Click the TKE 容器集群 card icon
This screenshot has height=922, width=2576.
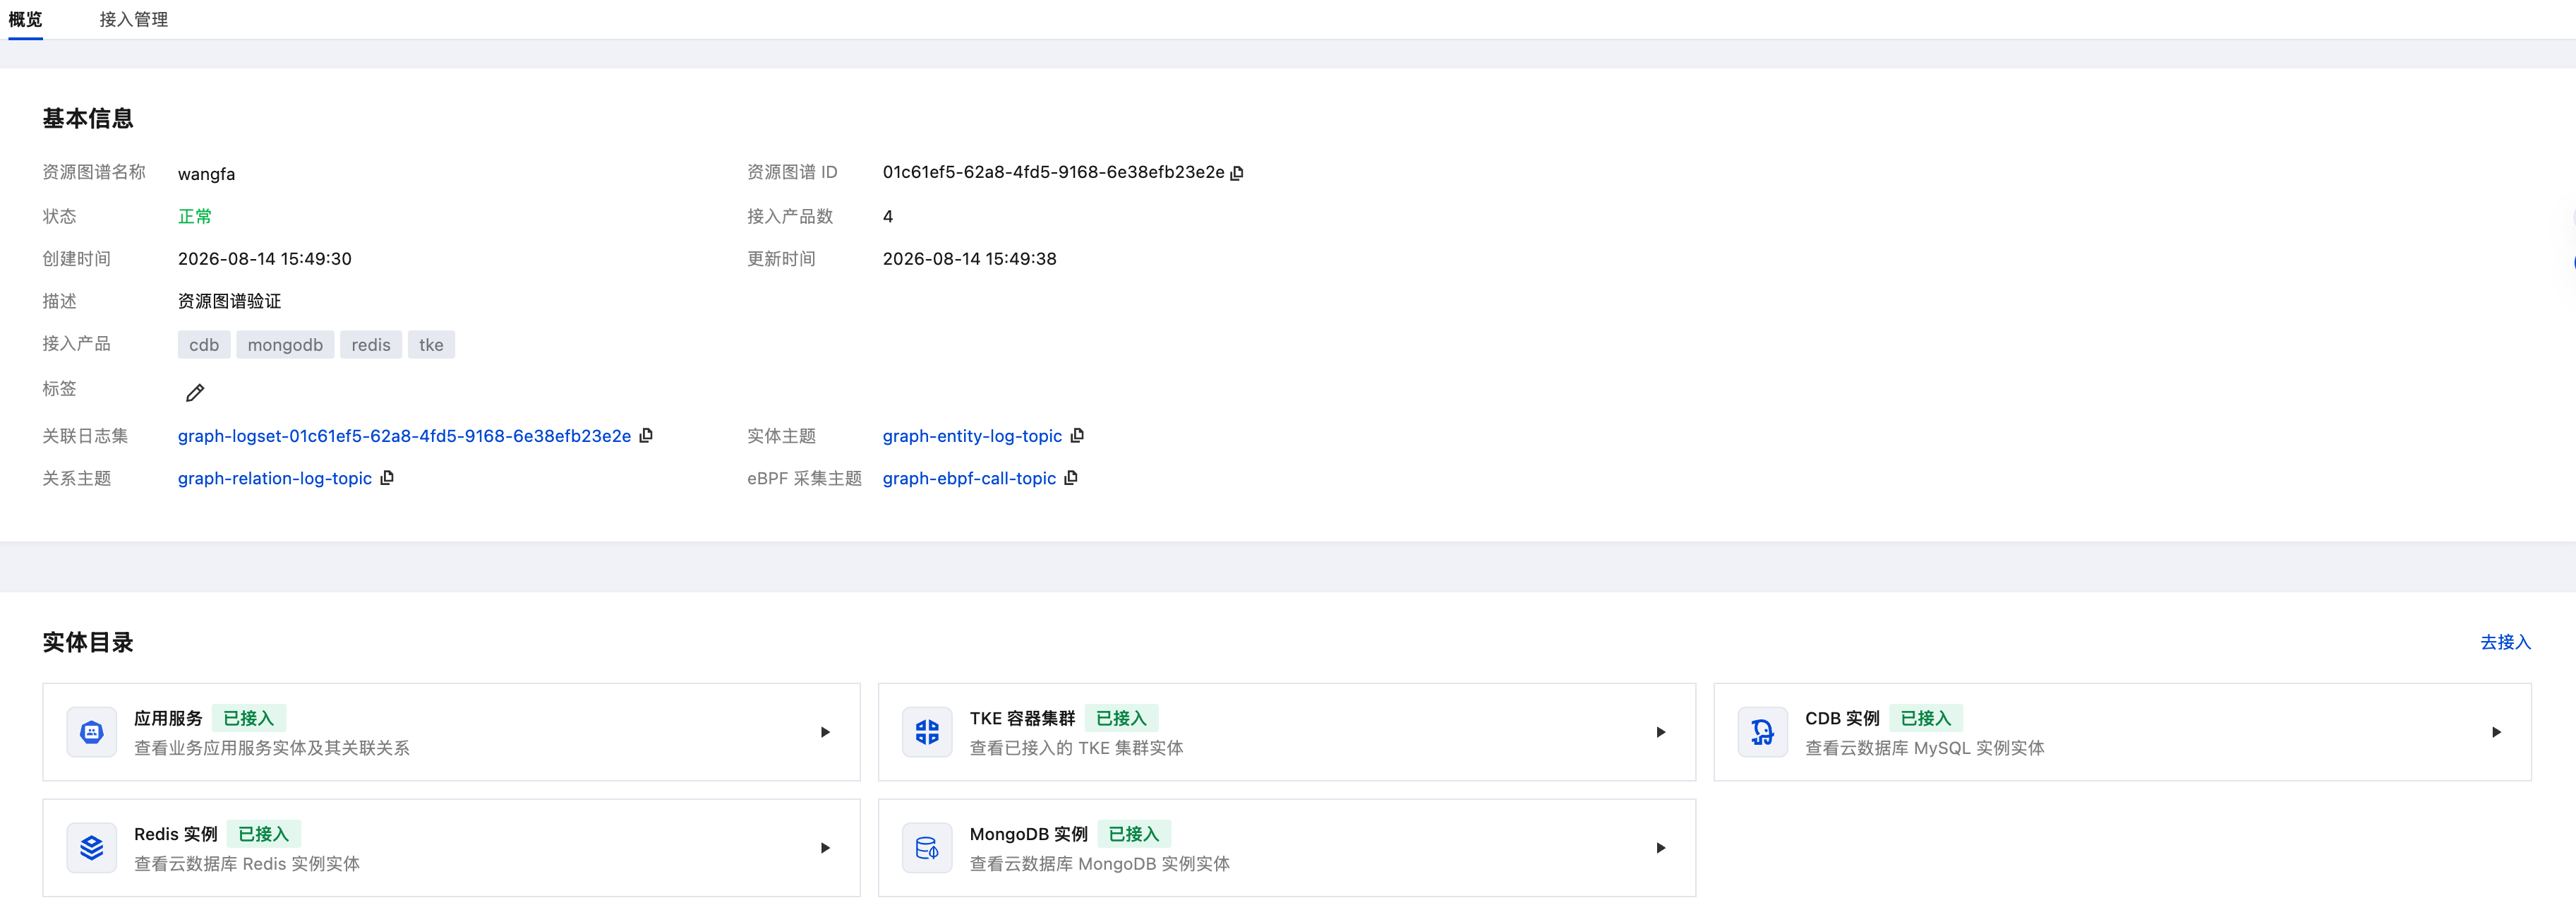[927, 733]
